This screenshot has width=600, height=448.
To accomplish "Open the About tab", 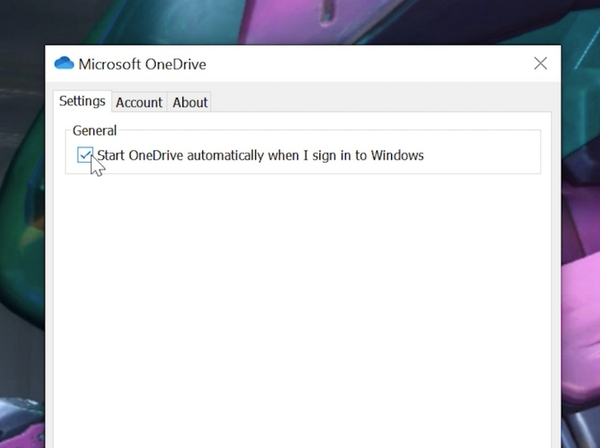I will click(x=190, y=102).
